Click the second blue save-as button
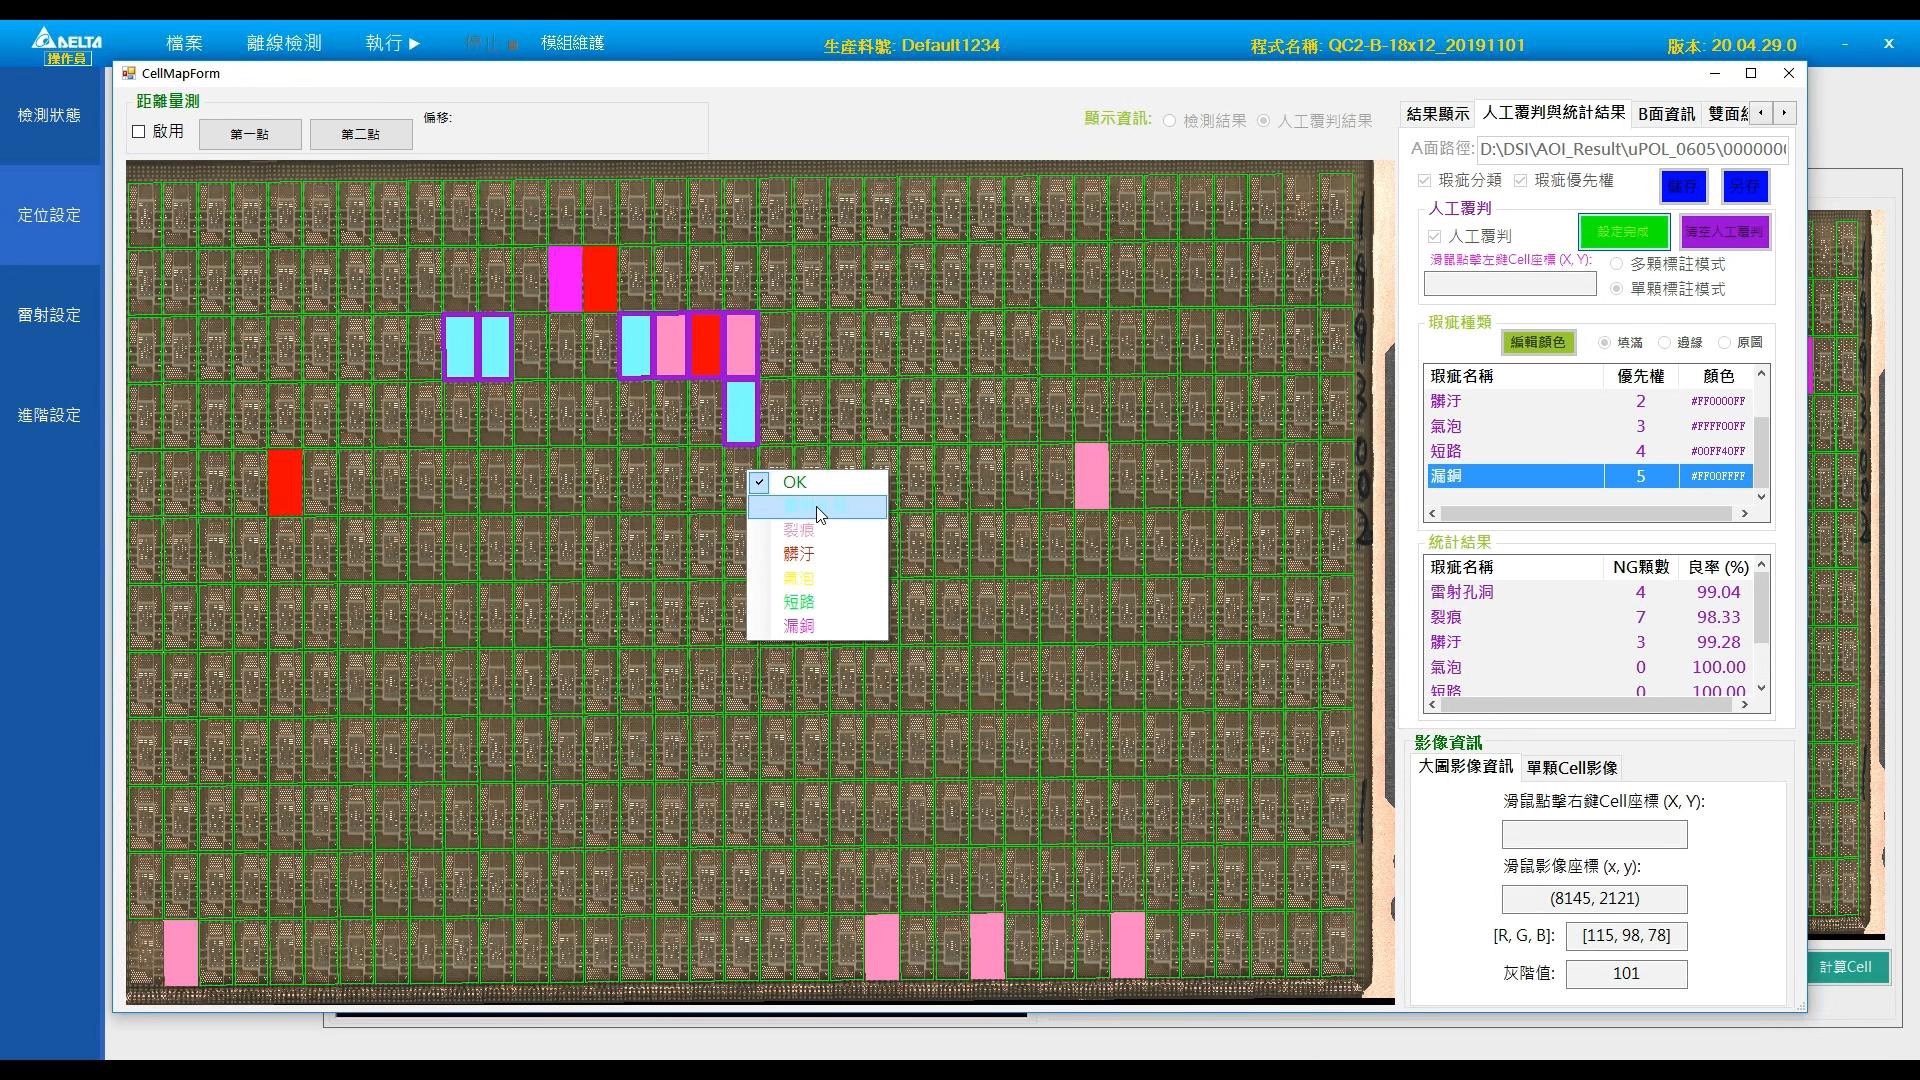The height and width of the screenshot is (1080, 1920). pyautogui.click(x=1744, y=186)
